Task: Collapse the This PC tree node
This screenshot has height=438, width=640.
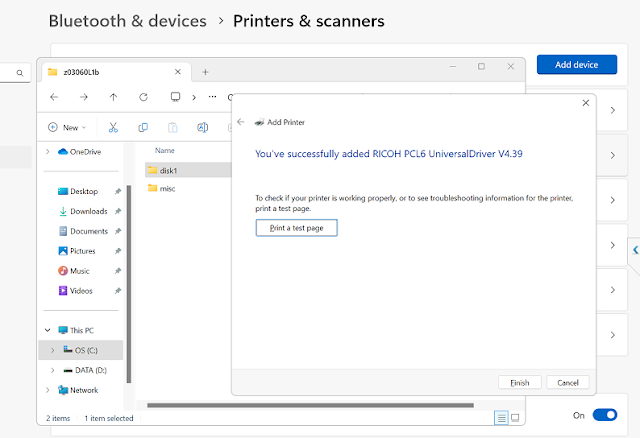Action: [48, 329]
